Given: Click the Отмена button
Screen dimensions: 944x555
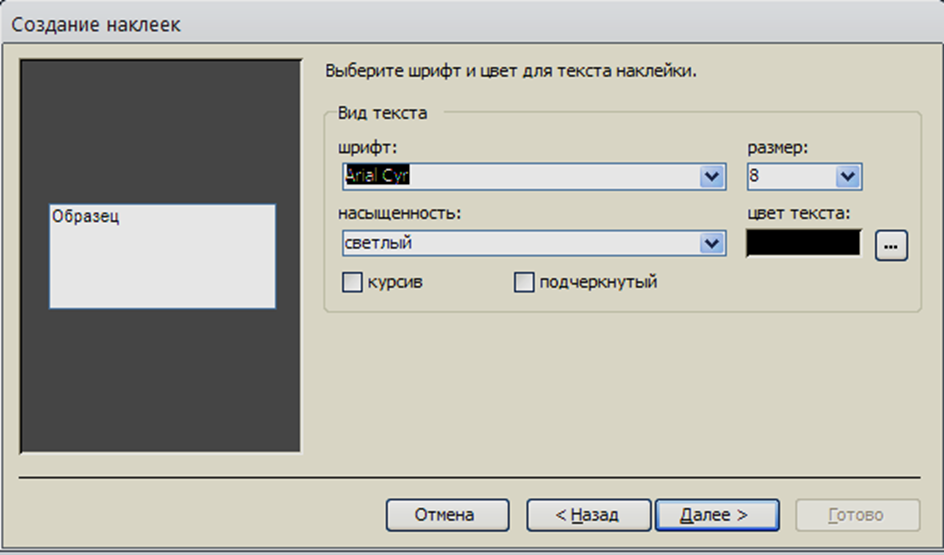Looking at the screenshot, I should tap(447, 515).
